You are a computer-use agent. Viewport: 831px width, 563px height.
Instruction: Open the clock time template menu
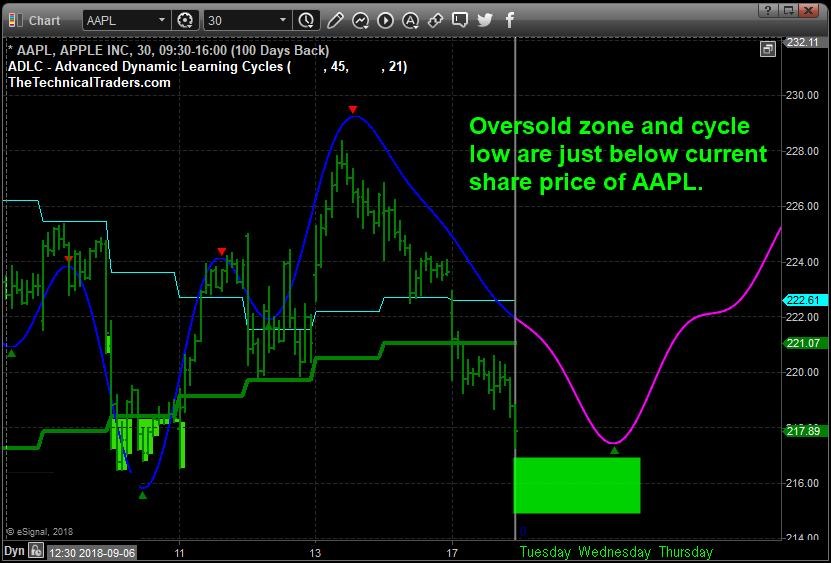306,21
